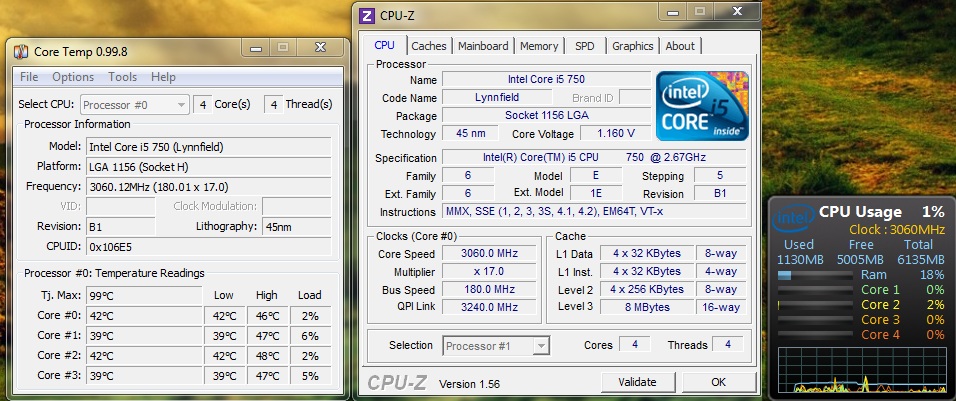Switch to the Mainboard tab in CPU-Z
The image size is (956, 401).
click(x=483, y=46)
